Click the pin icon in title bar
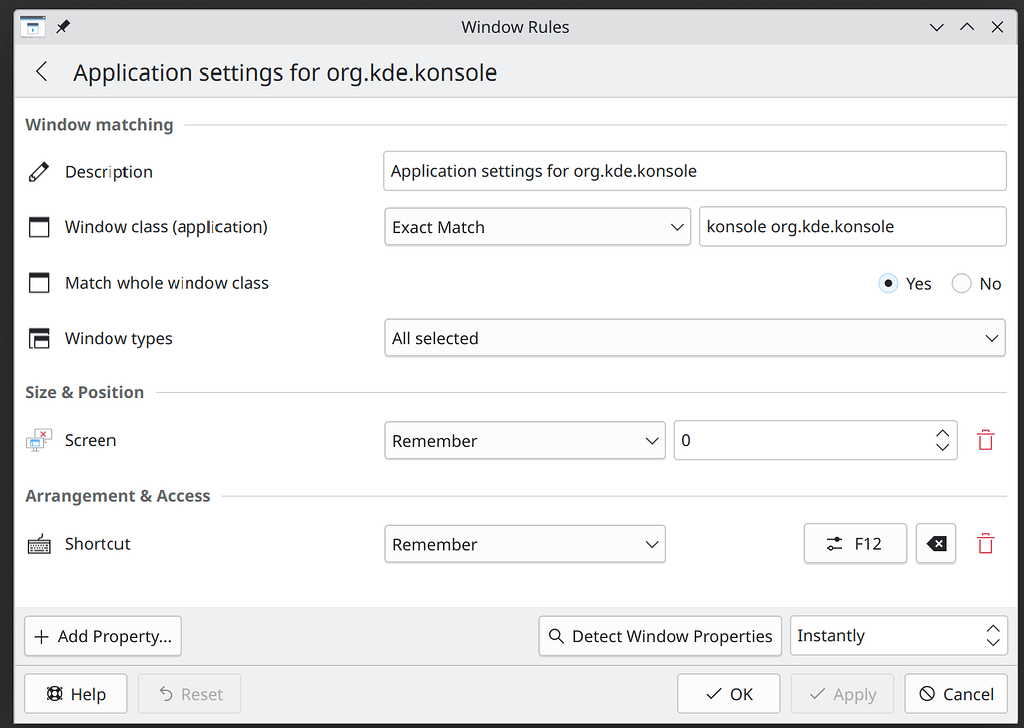 coord(62,27)
